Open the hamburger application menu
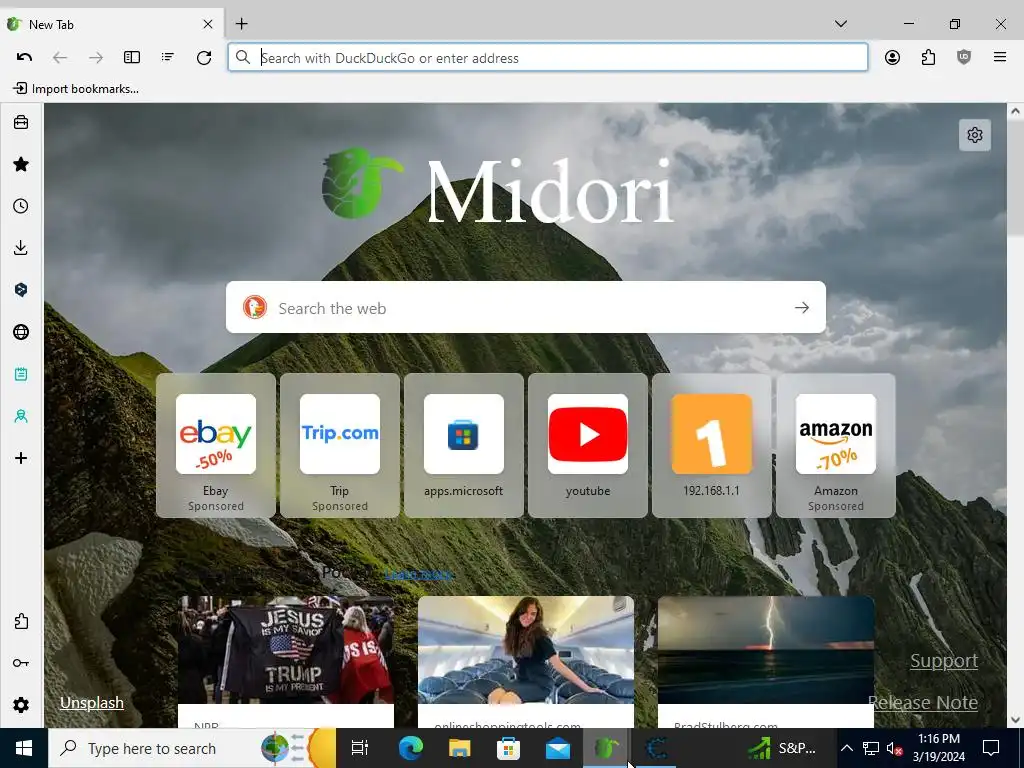Image resolution: width=1024 pixels, height=768 pixels. click(x=1000, y=57)
